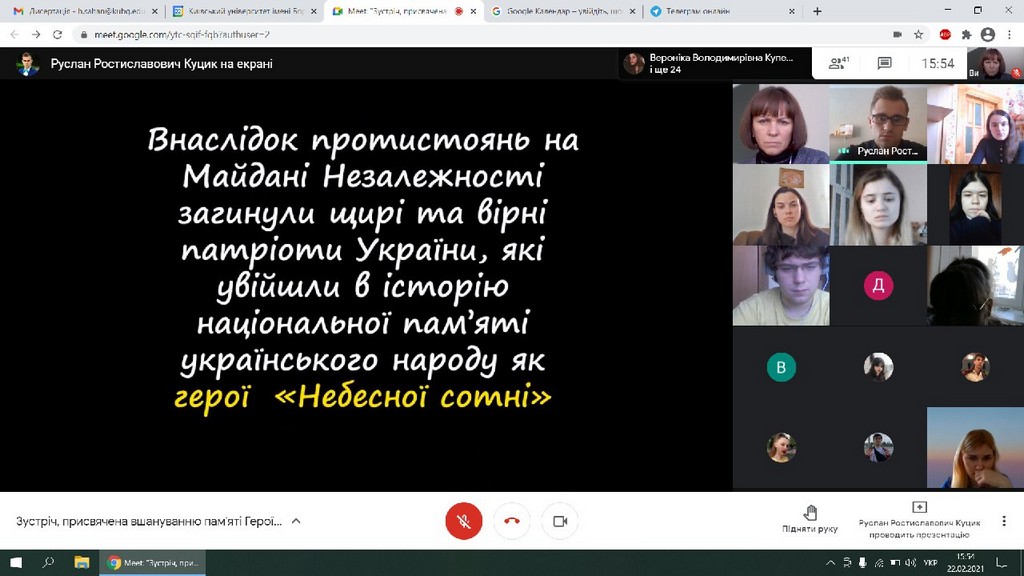Open the Chrome extensions puzzle icon
This screenshot has height=576, width=1024.
[966, 34]
